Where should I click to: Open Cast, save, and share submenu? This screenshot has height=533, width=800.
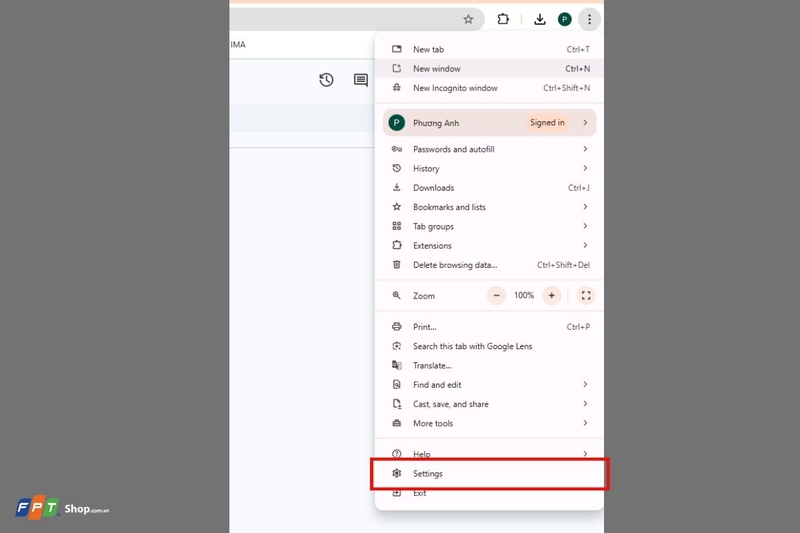[489, 404]
